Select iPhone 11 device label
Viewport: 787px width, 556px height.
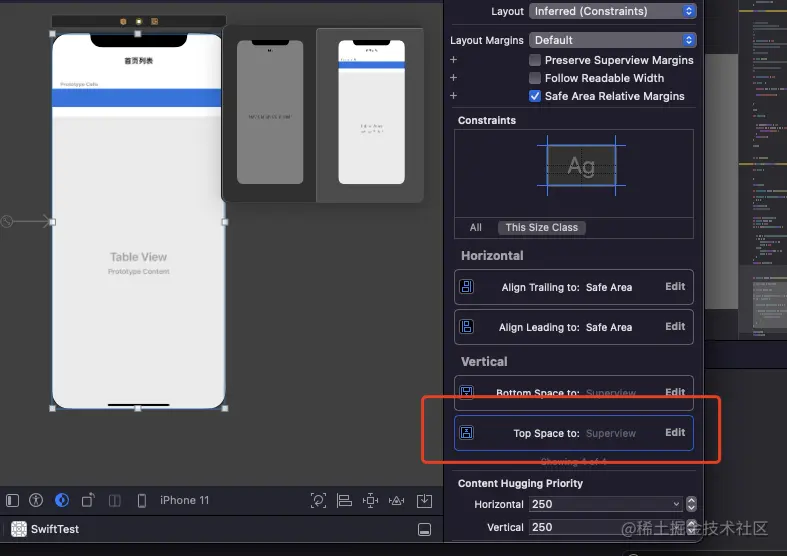coord(184,500)
